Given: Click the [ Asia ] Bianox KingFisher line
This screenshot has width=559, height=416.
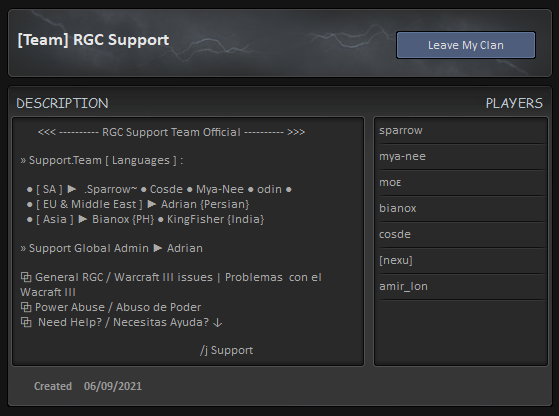Looking at the screenshot, I should click(x=145, y=219).
